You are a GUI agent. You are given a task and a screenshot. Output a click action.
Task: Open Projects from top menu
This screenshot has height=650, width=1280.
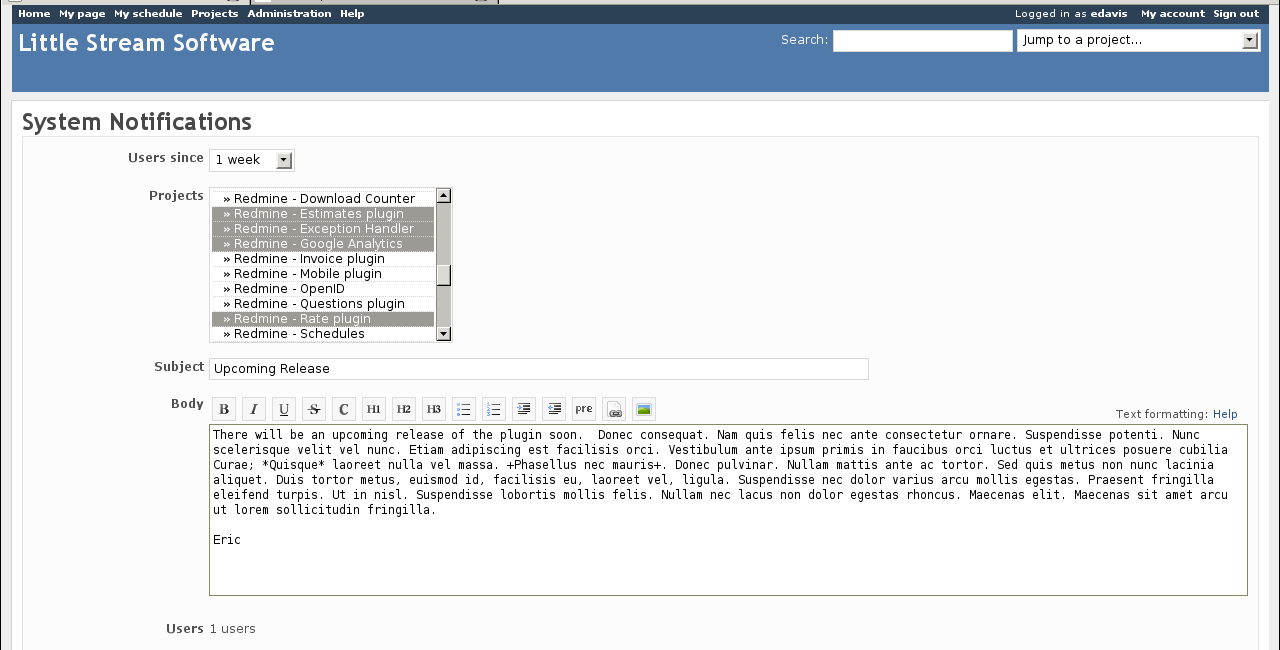(215, 14)
